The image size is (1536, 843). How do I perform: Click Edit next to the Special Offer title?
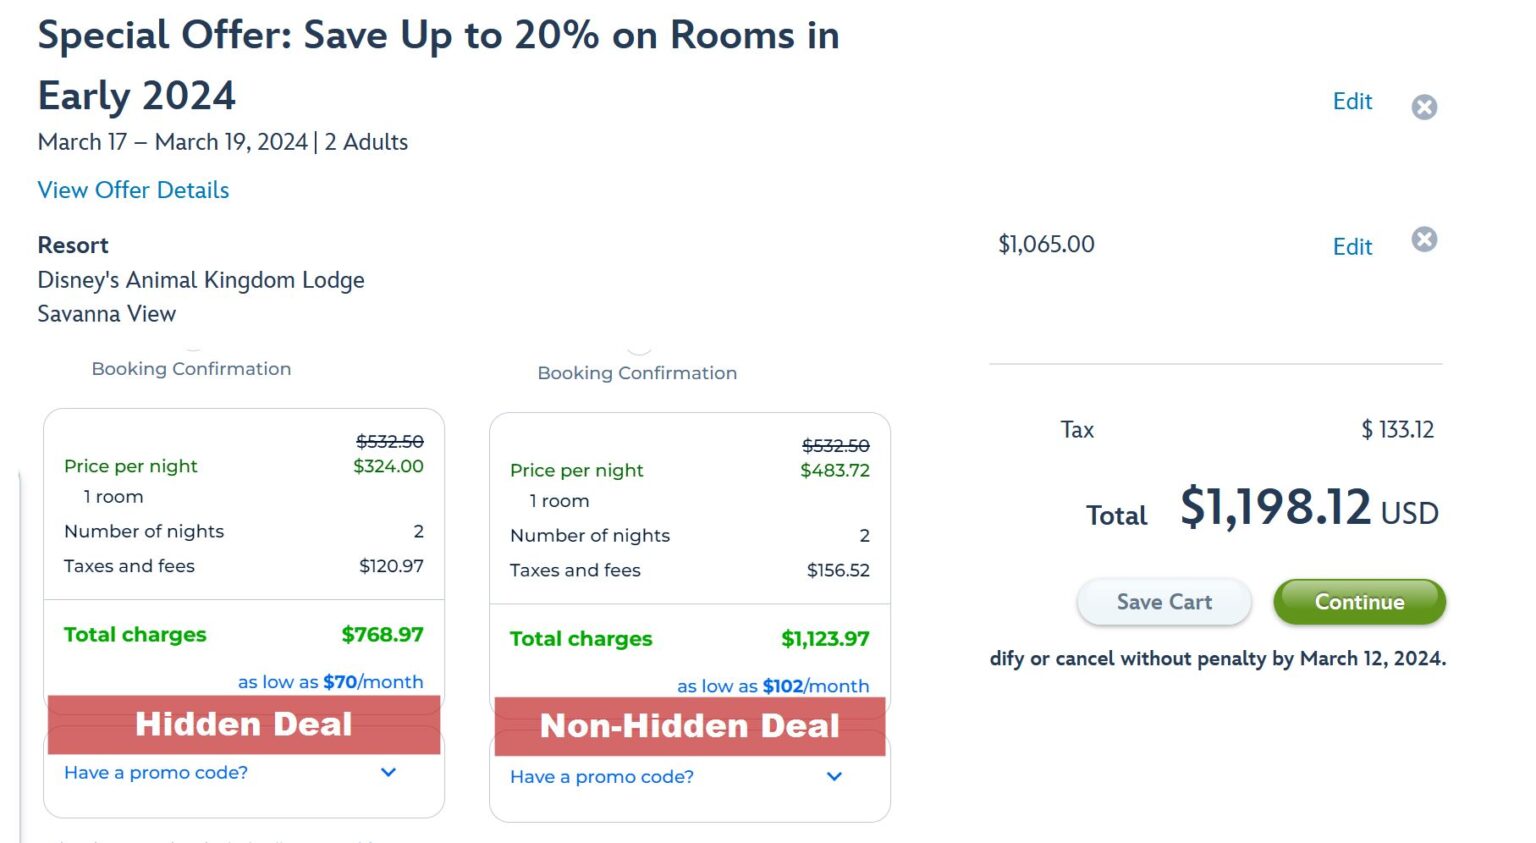click(x=1352, y=102)
